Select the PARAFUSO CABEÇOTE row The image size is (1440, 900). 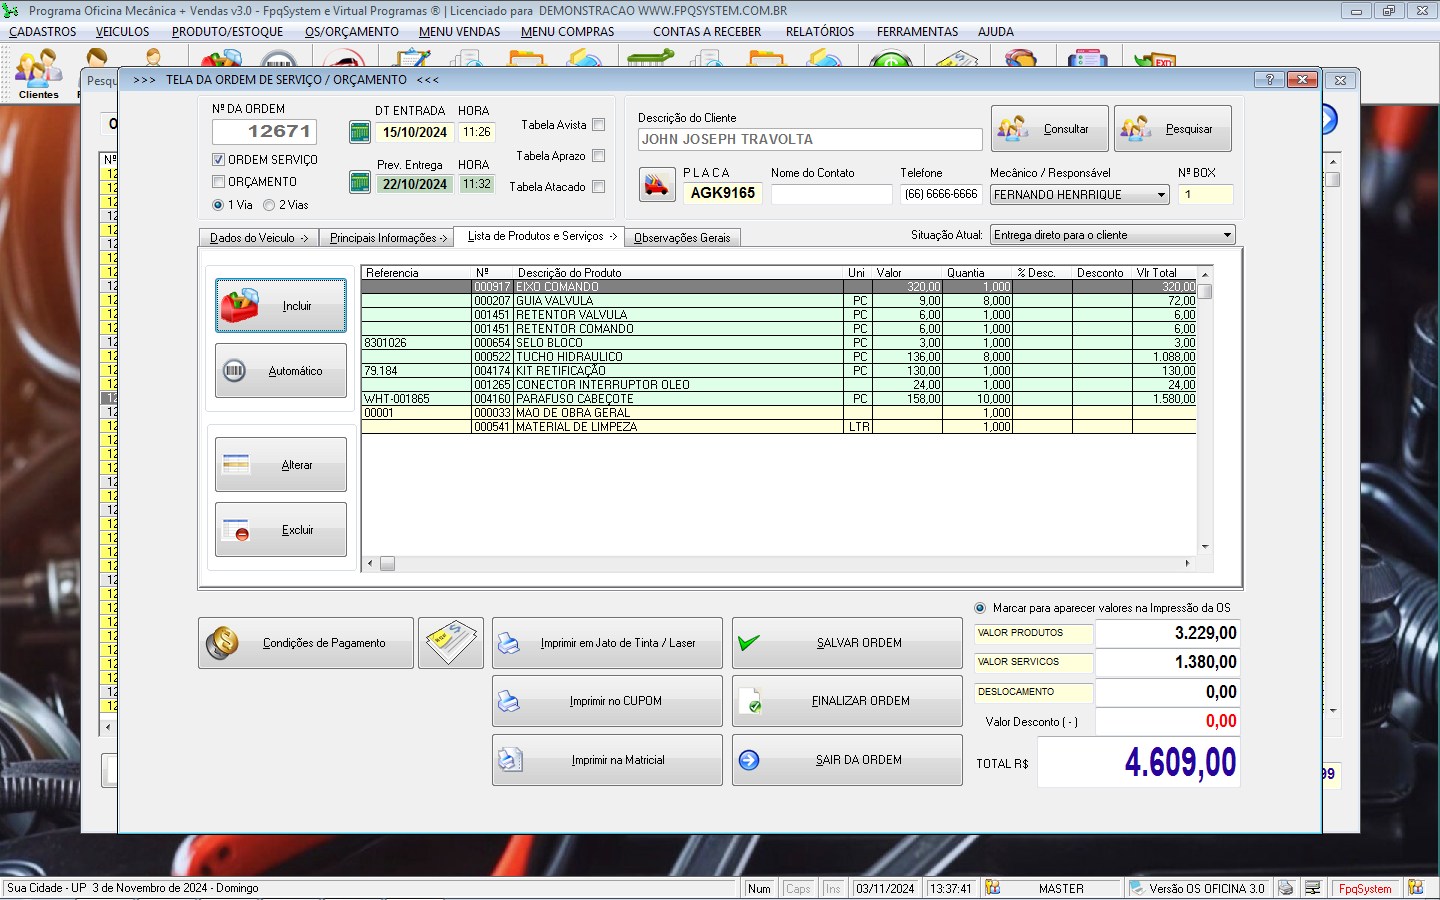point(779,399)
